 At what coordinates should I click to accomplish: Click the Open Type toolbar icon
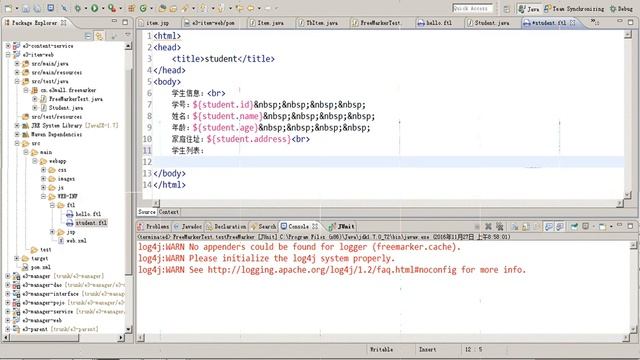(162, 8)
